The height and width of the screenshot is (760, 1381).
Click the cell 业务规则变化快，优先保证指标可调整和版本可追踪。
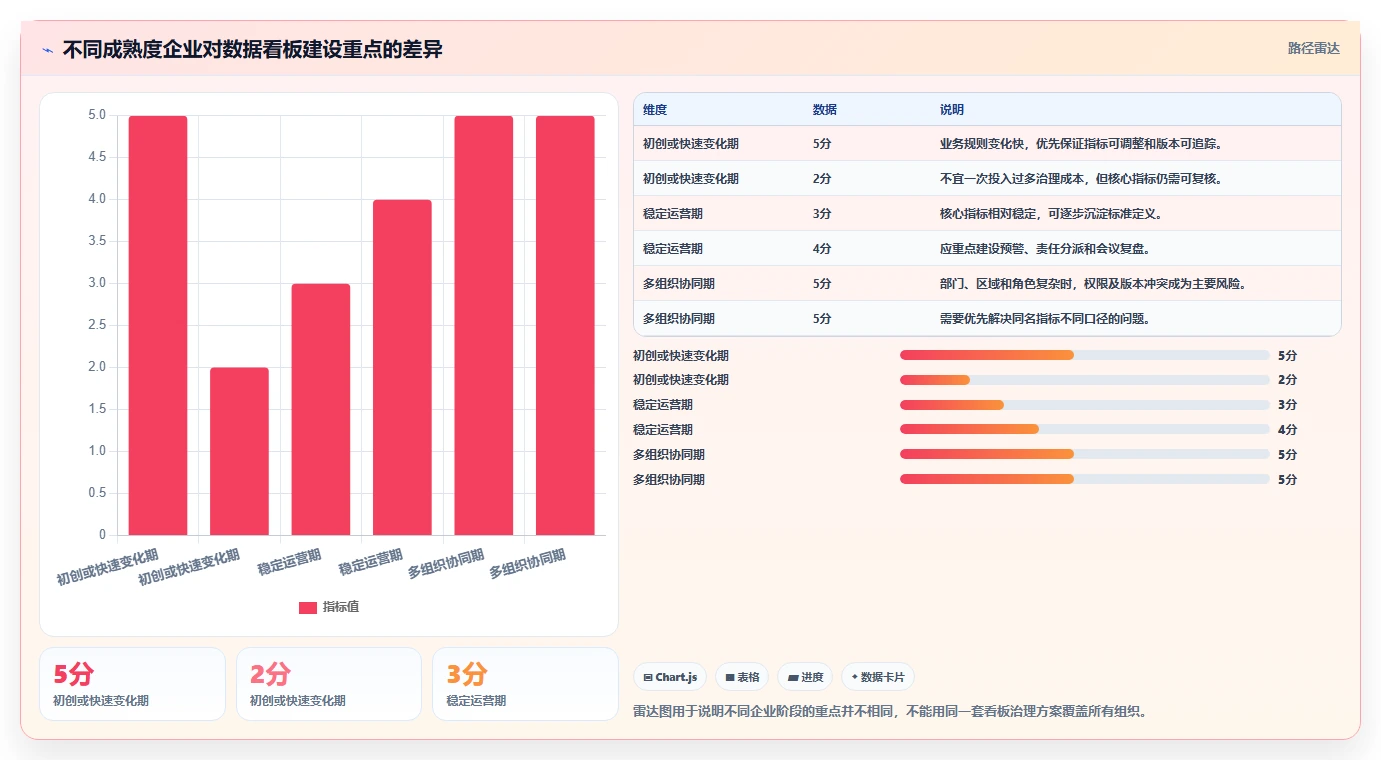pos(1081,144)
